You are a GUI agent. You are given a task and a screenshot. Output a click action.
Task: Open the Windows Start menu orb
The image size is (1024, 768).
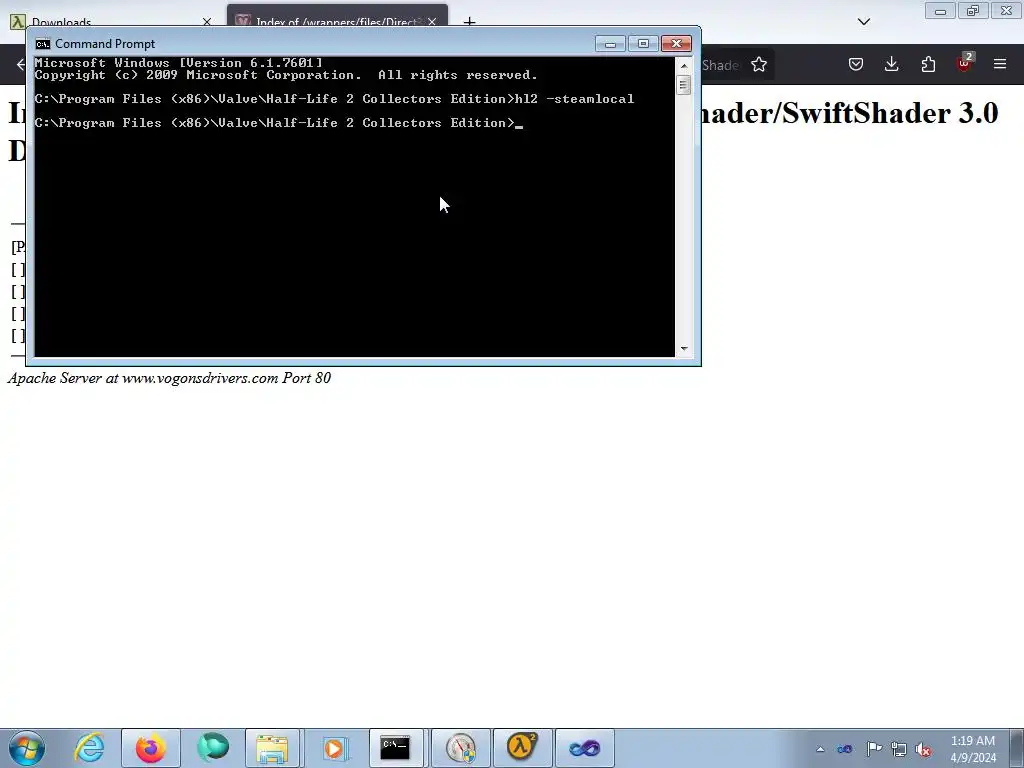point(27,748)
